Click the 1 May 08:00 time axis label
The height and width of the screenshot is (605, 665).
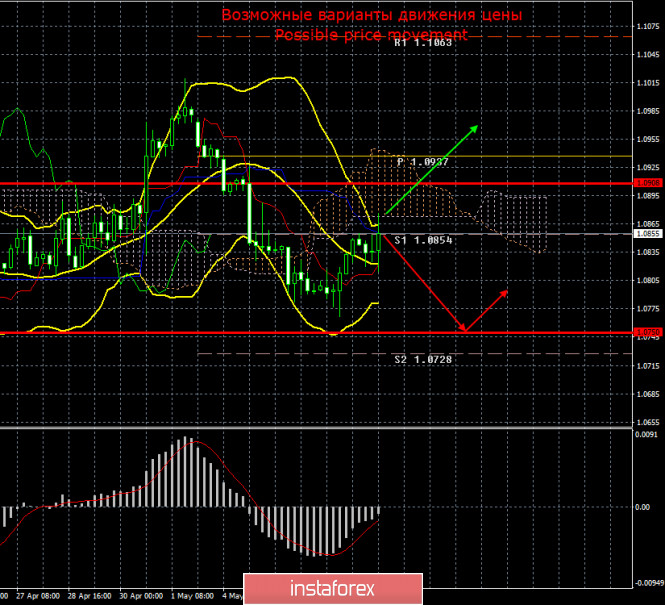[193, 596]
